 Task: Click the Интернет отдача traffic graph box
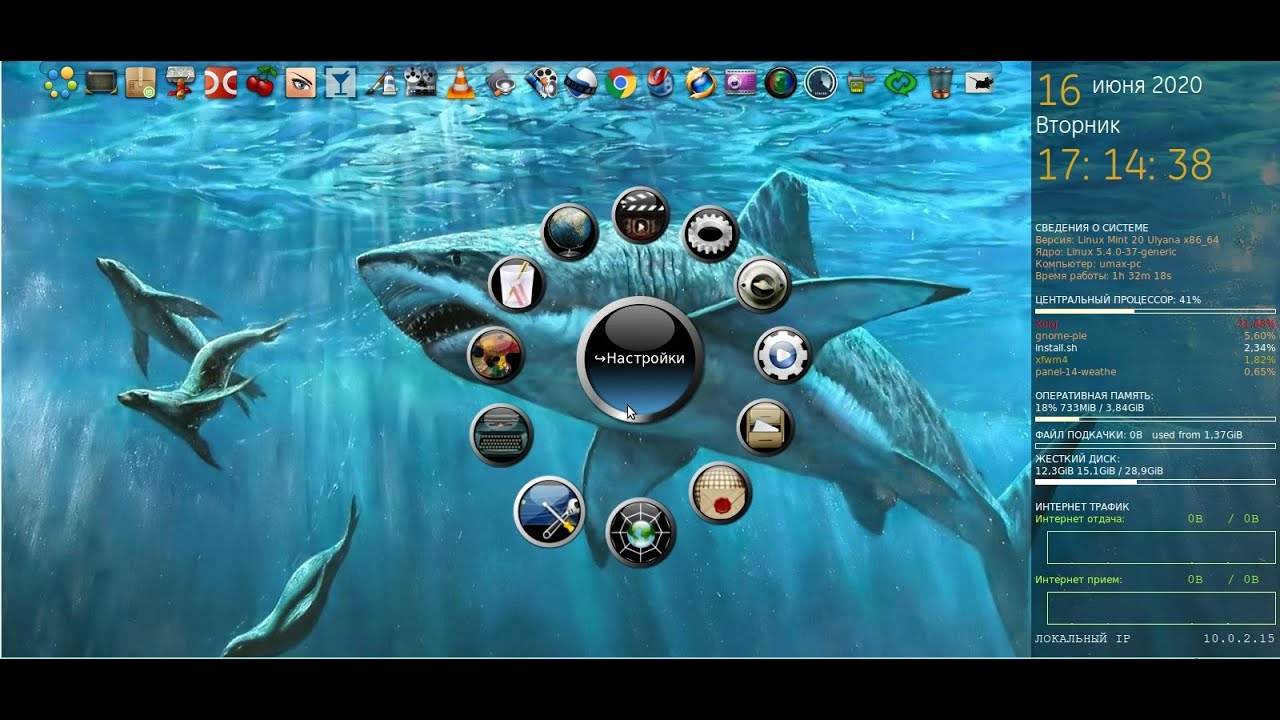(1161, 547)
